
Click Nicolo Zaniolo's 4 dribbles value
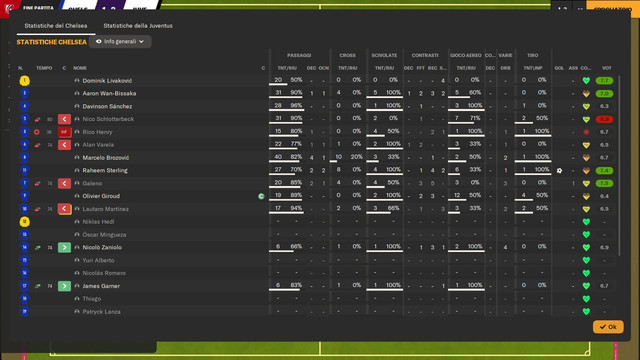pos(505,247)
